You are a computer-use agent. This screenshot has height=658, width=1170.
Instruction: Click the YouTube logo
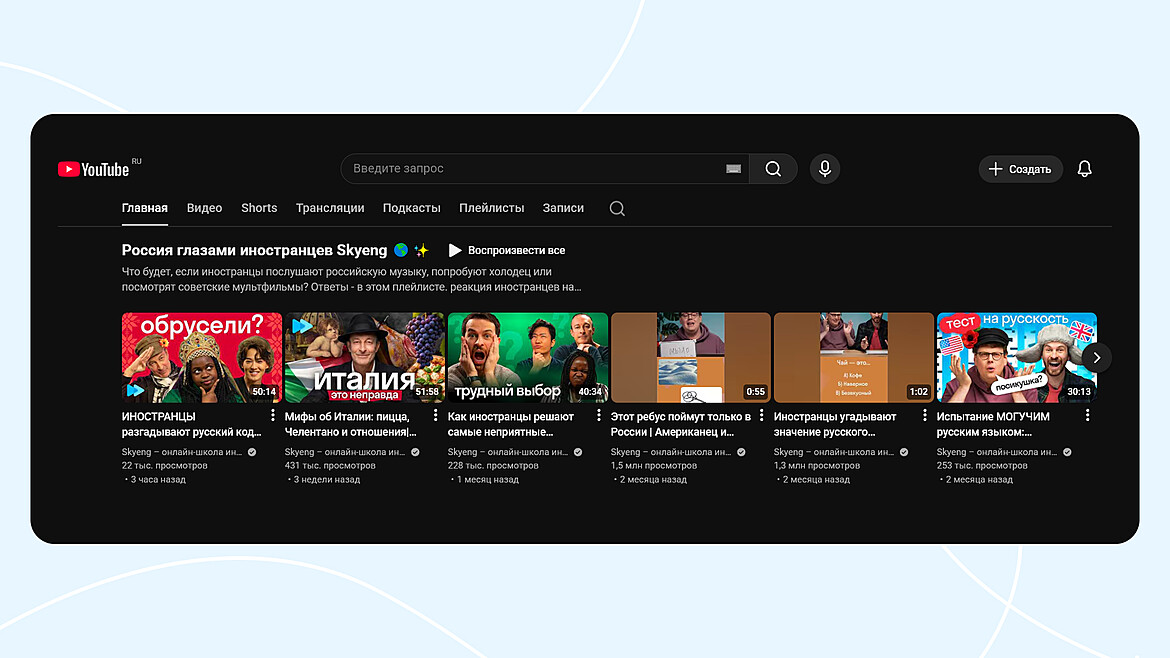pos(95,168)
